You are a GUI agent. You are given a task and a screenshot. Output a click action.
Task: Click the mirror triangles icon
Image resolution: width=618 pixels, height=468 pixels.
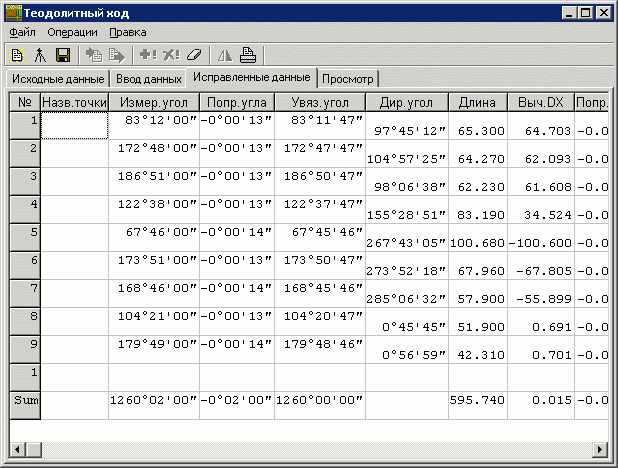click(225, 55)
